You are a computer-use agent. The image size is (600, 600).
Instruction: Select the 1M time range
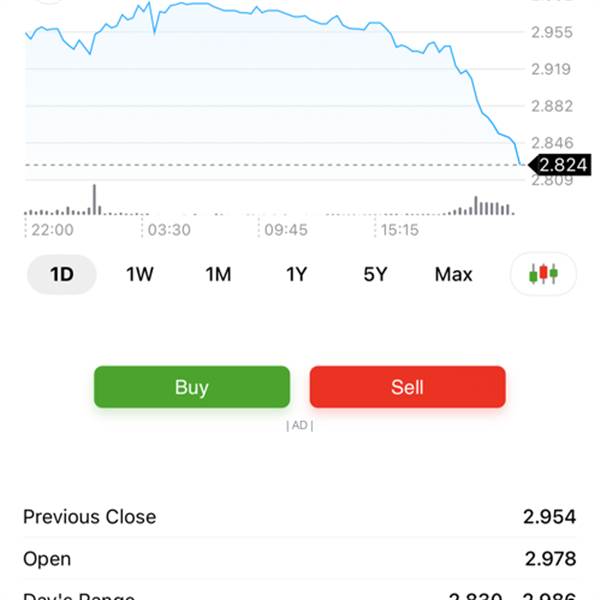(218, 274)
